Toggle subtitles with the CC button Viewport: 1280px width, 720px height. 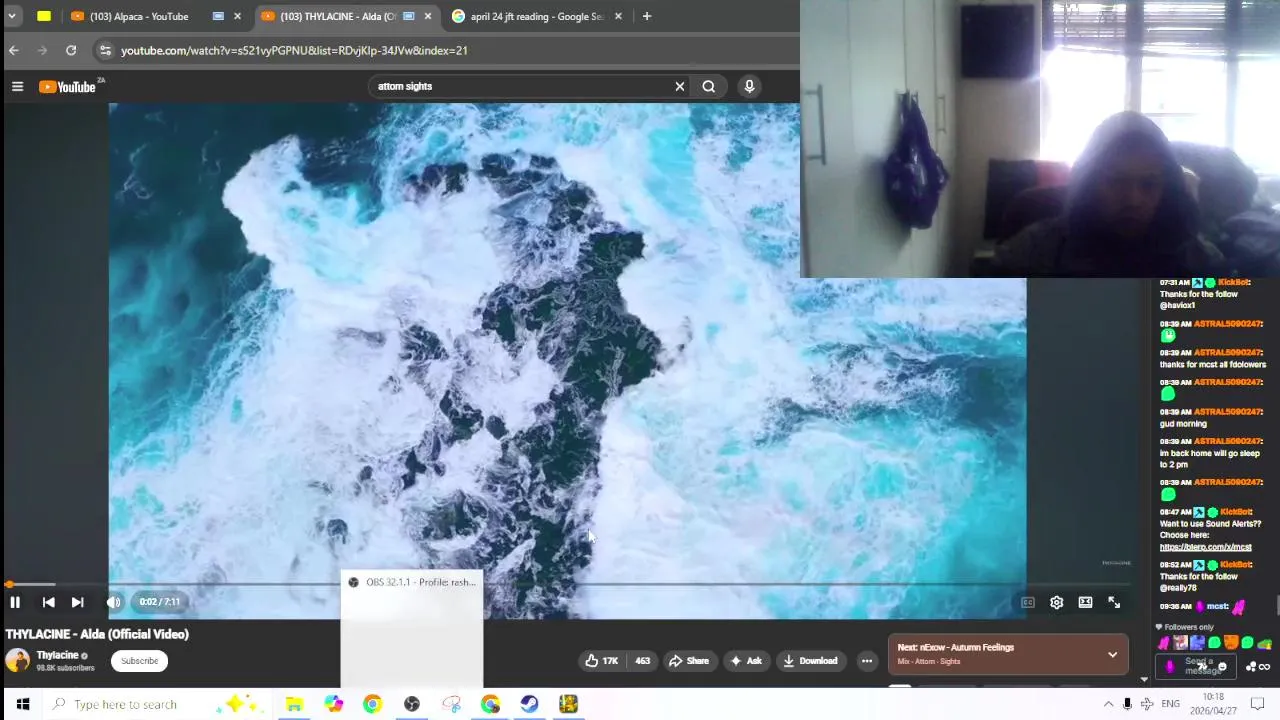pos(1027,602)
